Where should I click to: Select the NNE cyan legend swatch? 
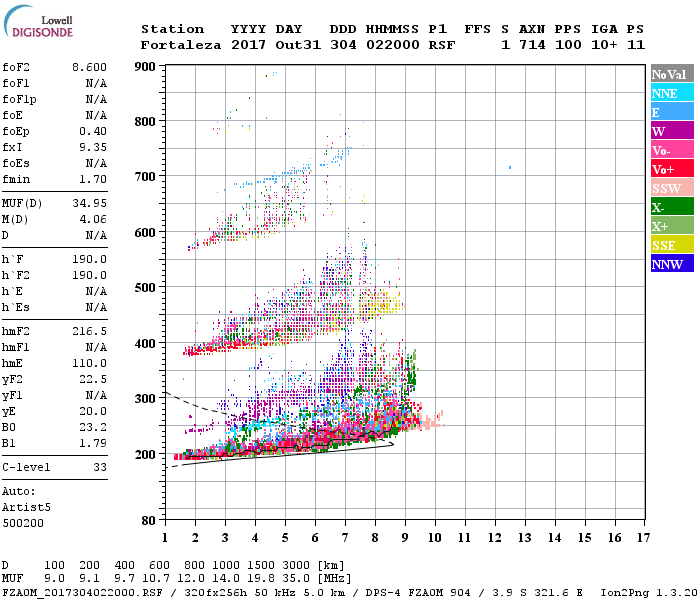[672, 93]
